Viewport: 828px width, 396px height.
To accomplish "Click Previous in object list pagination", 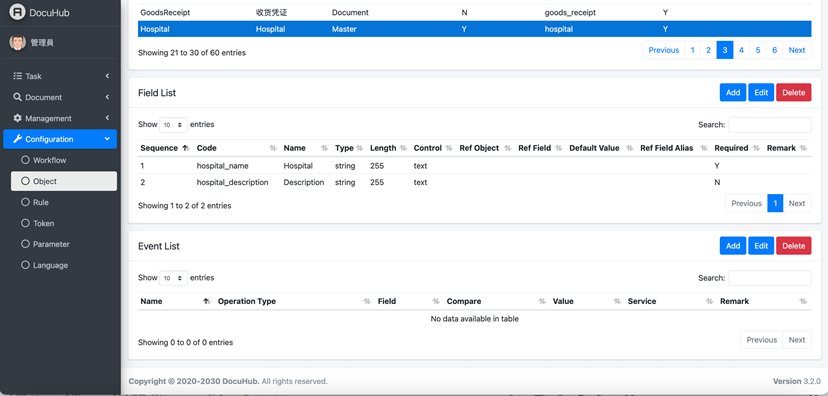I will [664, 50].
